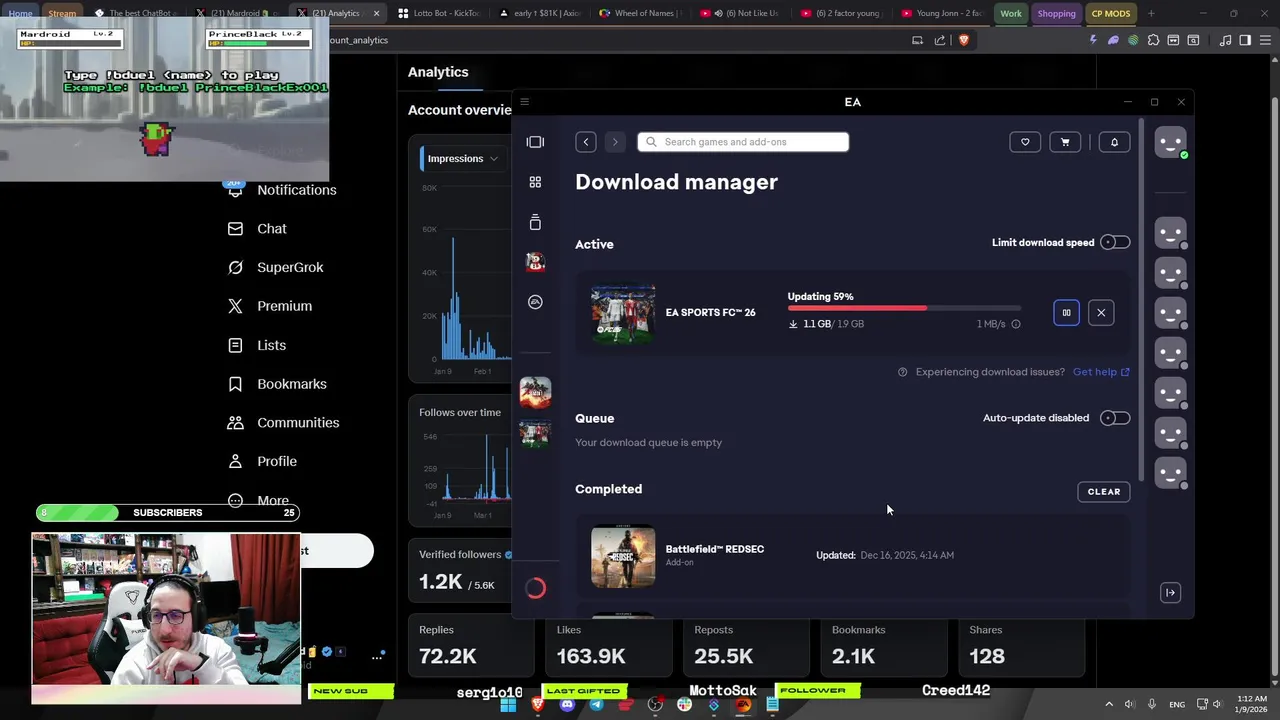The image size is (1280, 720).
Task: Open the EA app hamburger menu
Action: point(524,102)
